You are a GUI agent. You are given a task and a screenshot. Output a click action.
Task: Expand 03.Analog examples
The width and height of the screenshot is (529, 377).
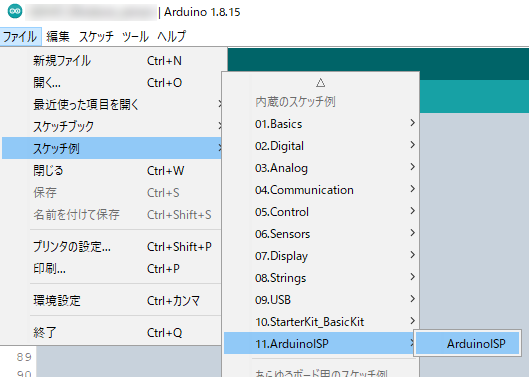click(x=321, y=168)
